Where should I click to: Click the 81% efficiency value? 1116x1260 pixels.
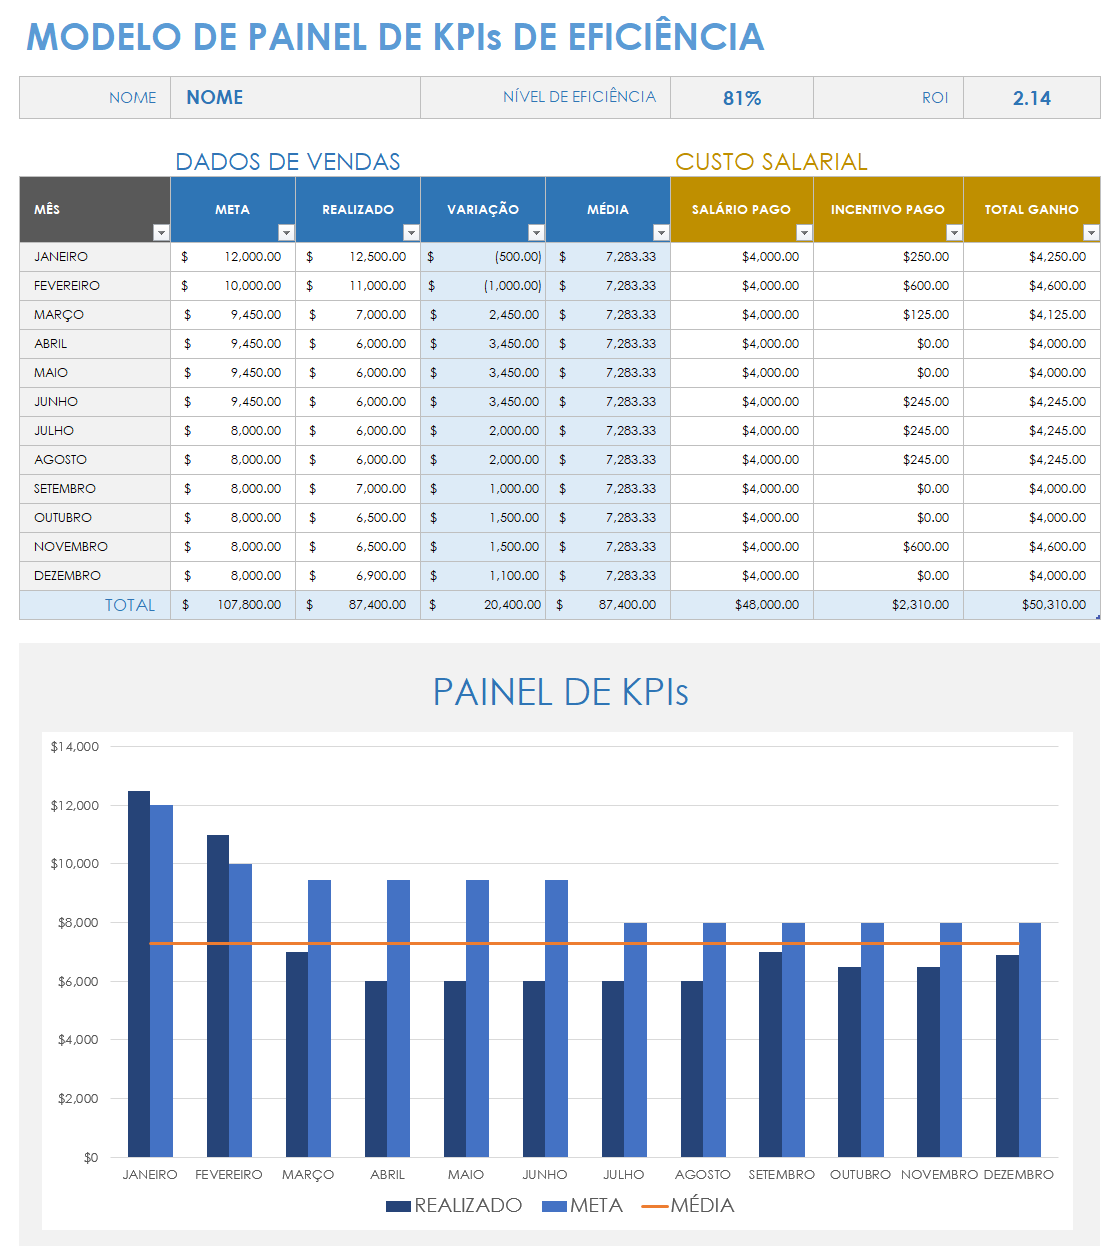click(741, 97)
